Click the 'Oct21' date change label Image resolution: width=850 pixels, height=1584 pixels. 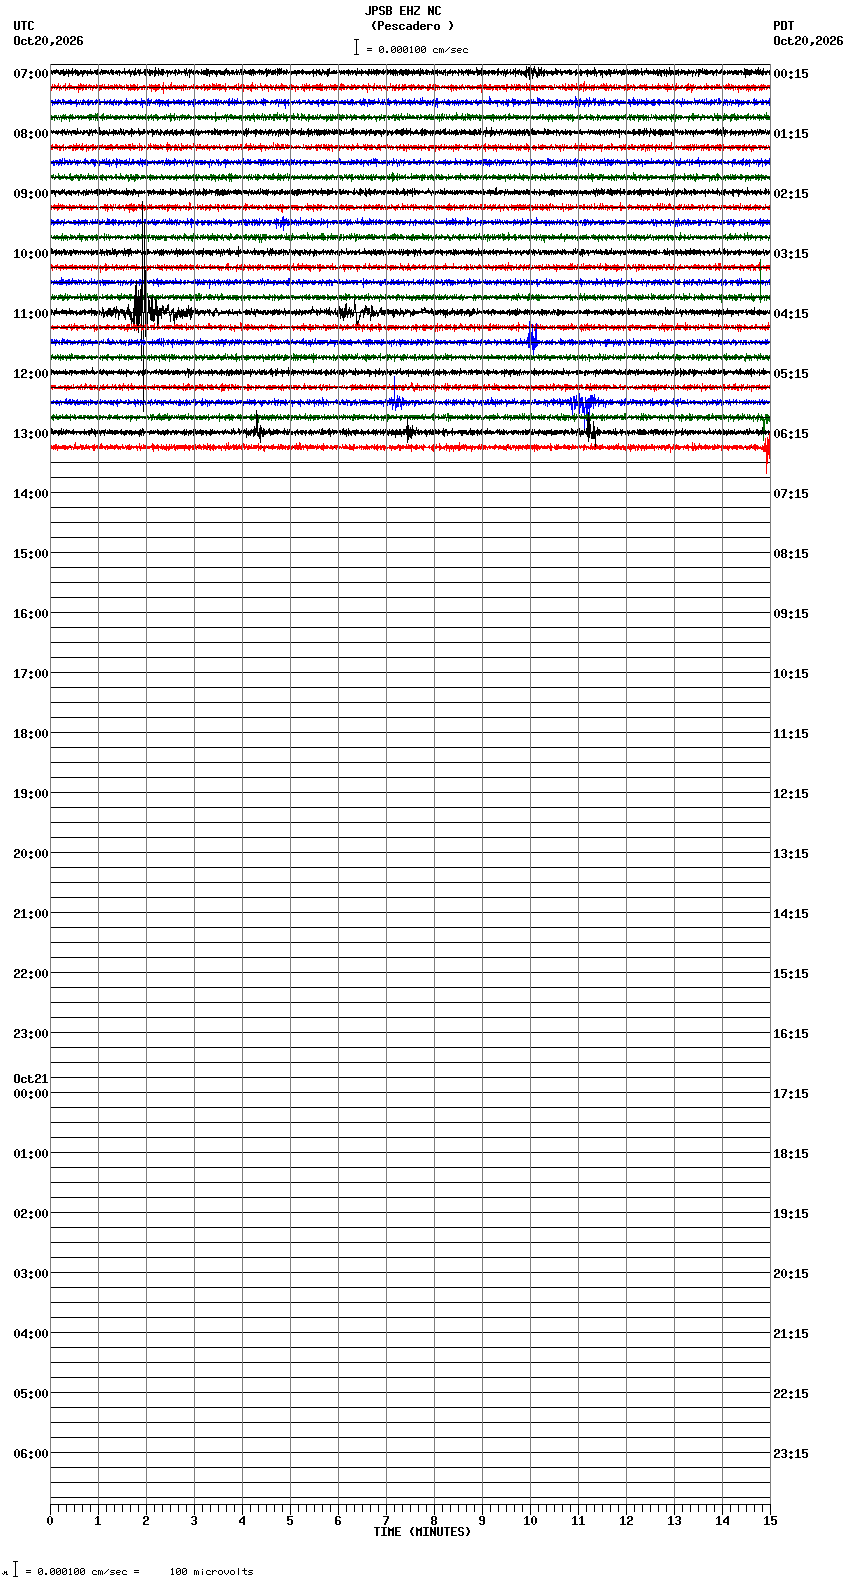click(31, 1079)
